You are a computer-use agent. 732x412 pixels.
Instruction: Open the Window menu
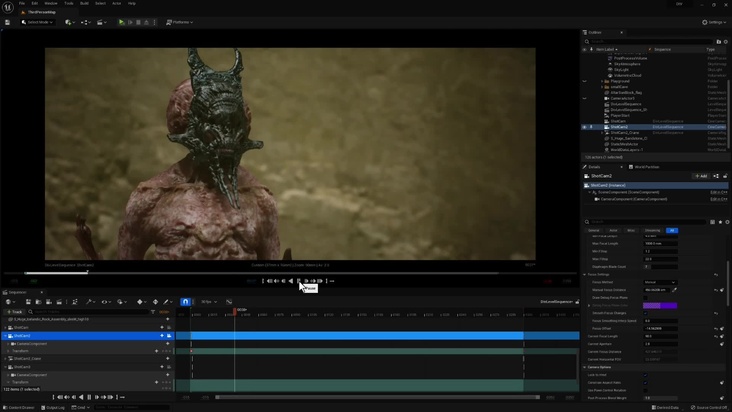click(50, 3)
